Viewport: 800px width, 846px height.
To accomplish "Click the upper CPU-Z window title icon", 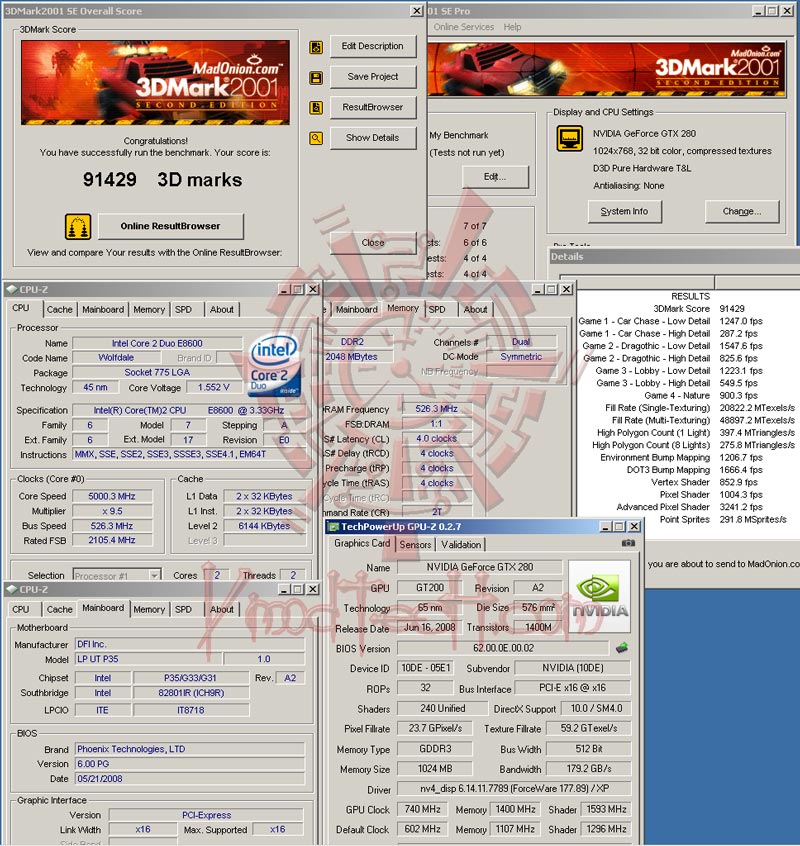I will pos(12,289).
